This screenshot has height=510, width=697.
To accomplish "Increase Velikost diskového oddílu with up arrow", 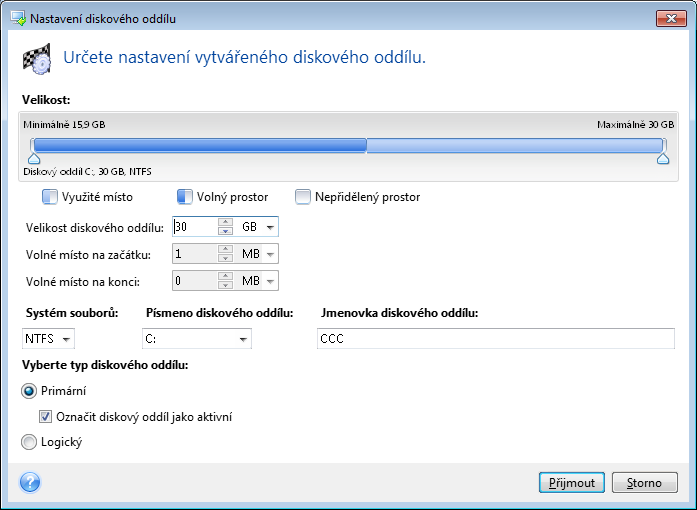I will 226,222.
